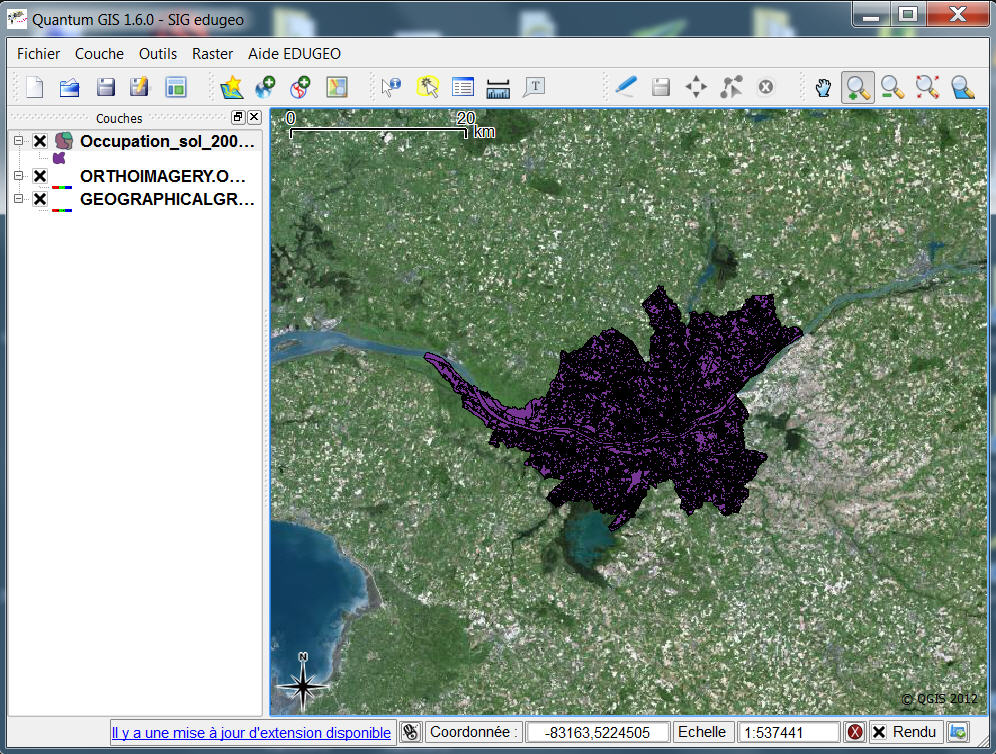Select the Zoom in magnifier tool
This screenshot has width=996, height=754.
[858, 88]
